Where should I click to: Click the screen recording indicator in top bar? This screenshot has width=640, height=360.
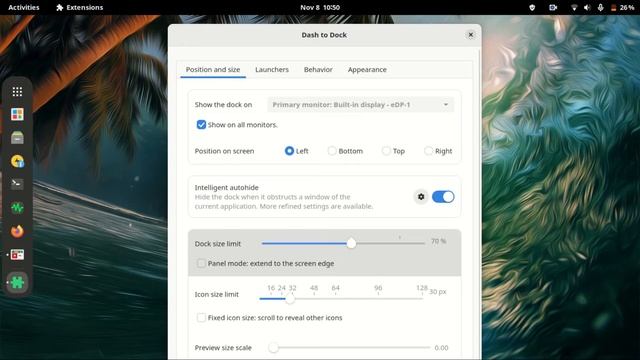[x=553, y=7]
